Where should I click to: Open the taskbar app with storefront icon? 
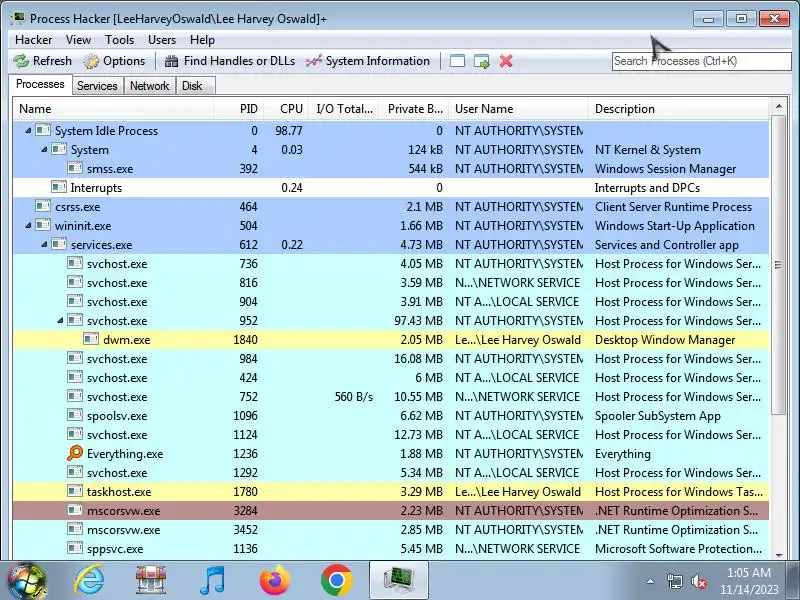(151, 581)
